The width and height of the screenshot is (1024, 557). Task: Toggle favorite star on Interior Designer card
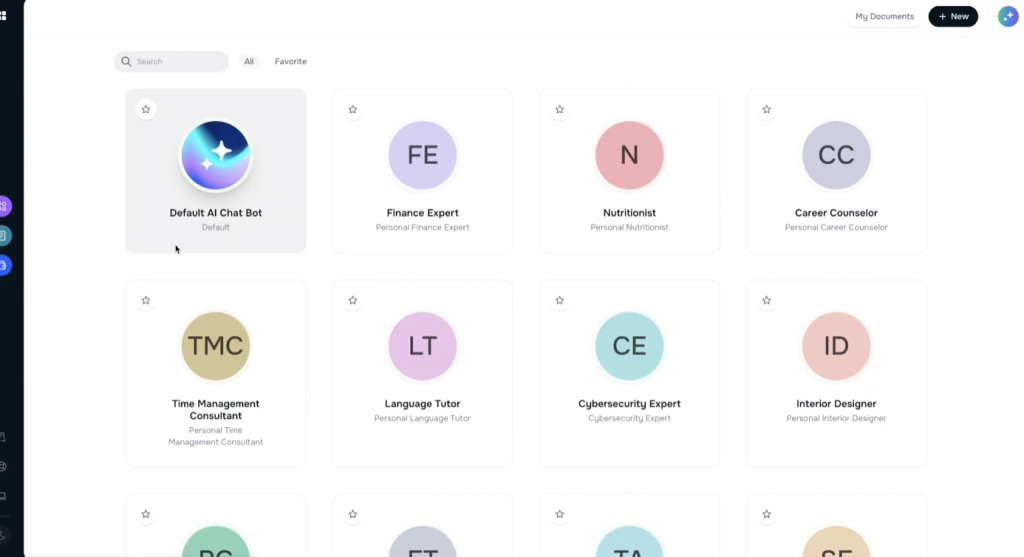point(767,300)
